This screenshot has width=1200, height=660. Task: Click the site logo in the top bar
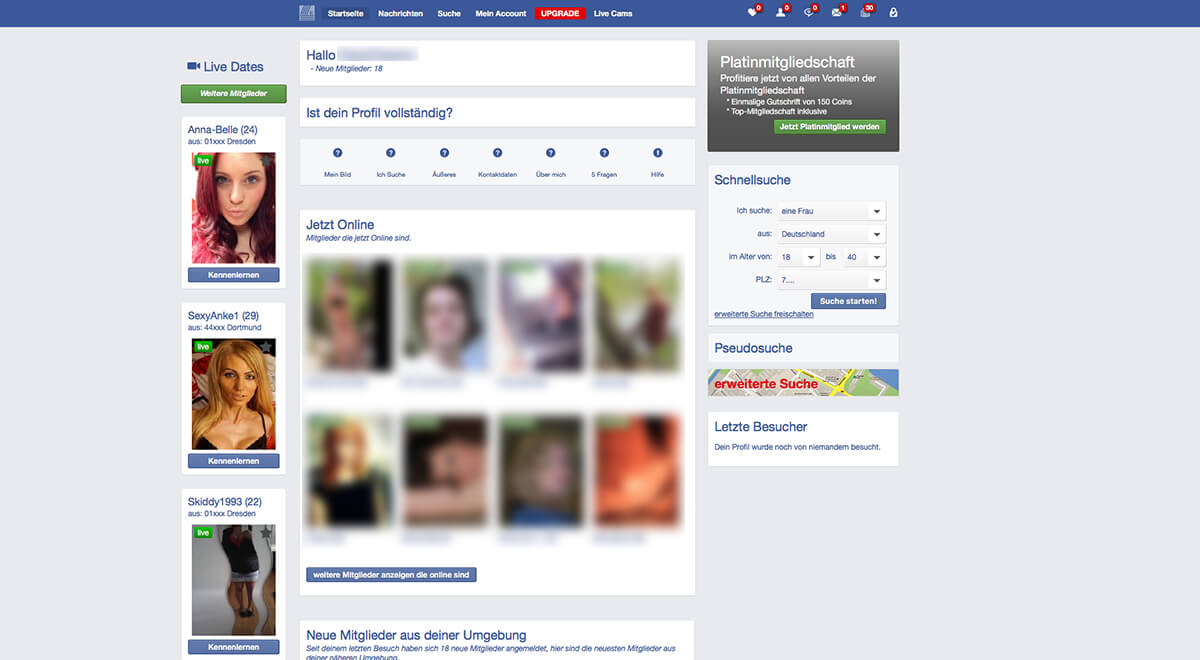pos(307,13)
